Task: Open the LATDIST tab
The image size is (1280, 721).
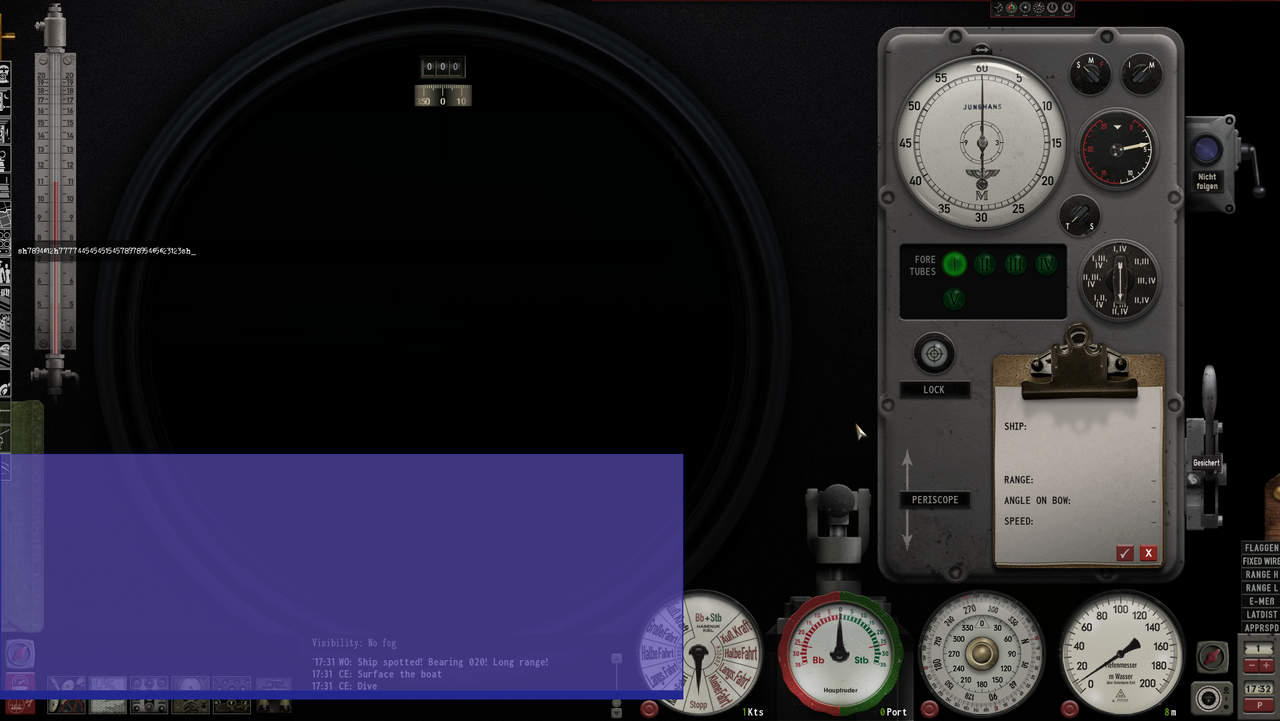Action: 1260,614
